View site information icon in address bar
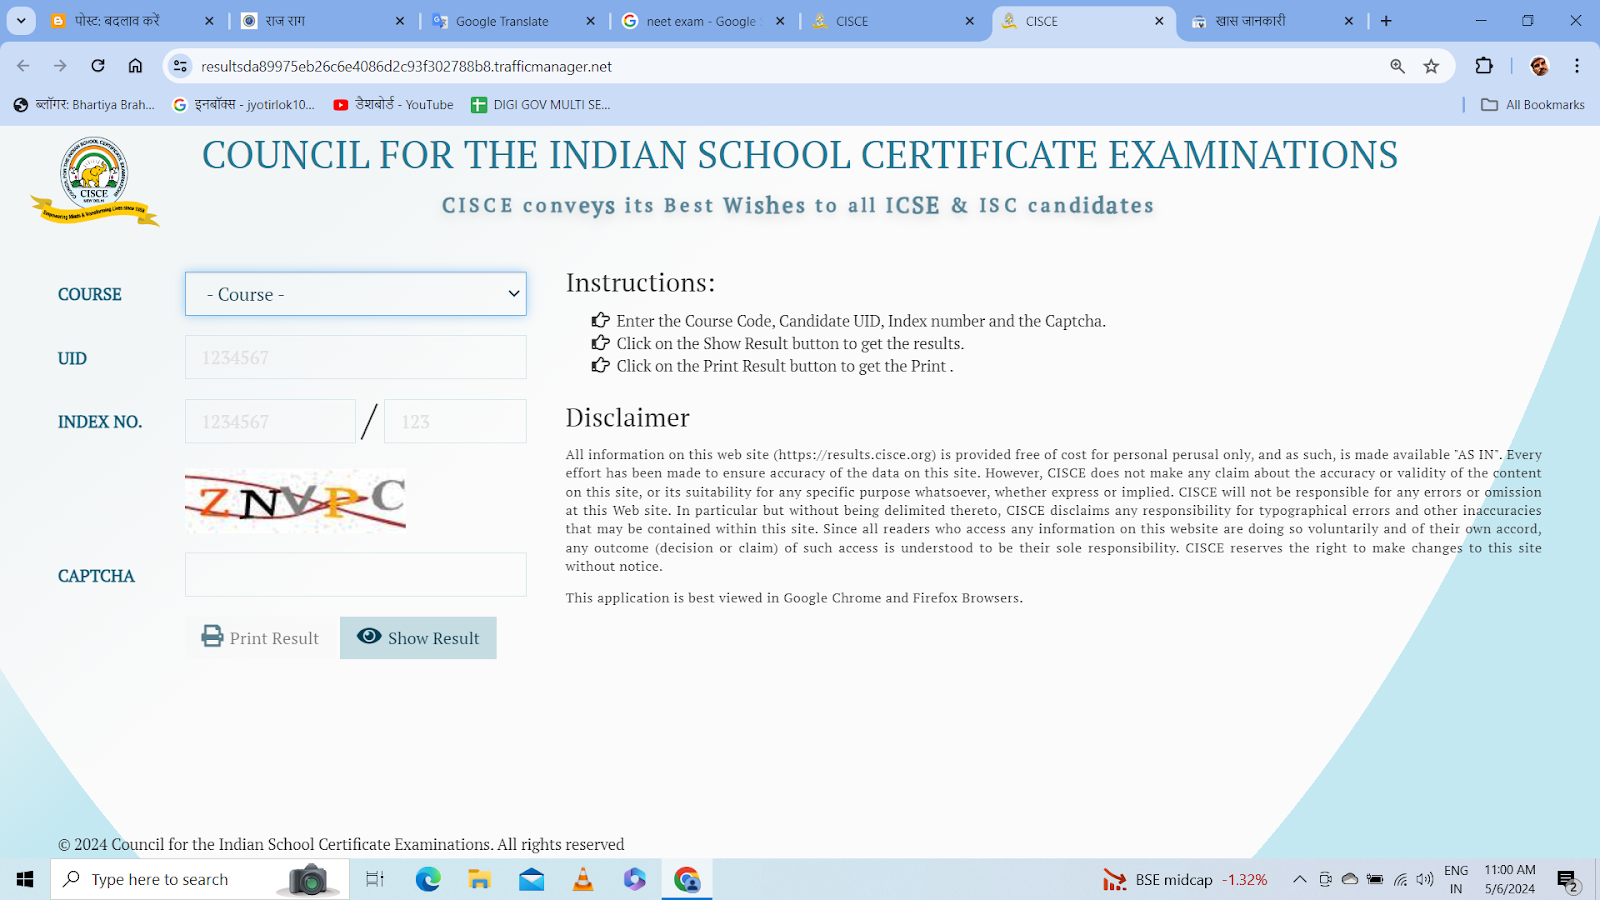Screen dimensions: 1600x900 pos(180,66)
